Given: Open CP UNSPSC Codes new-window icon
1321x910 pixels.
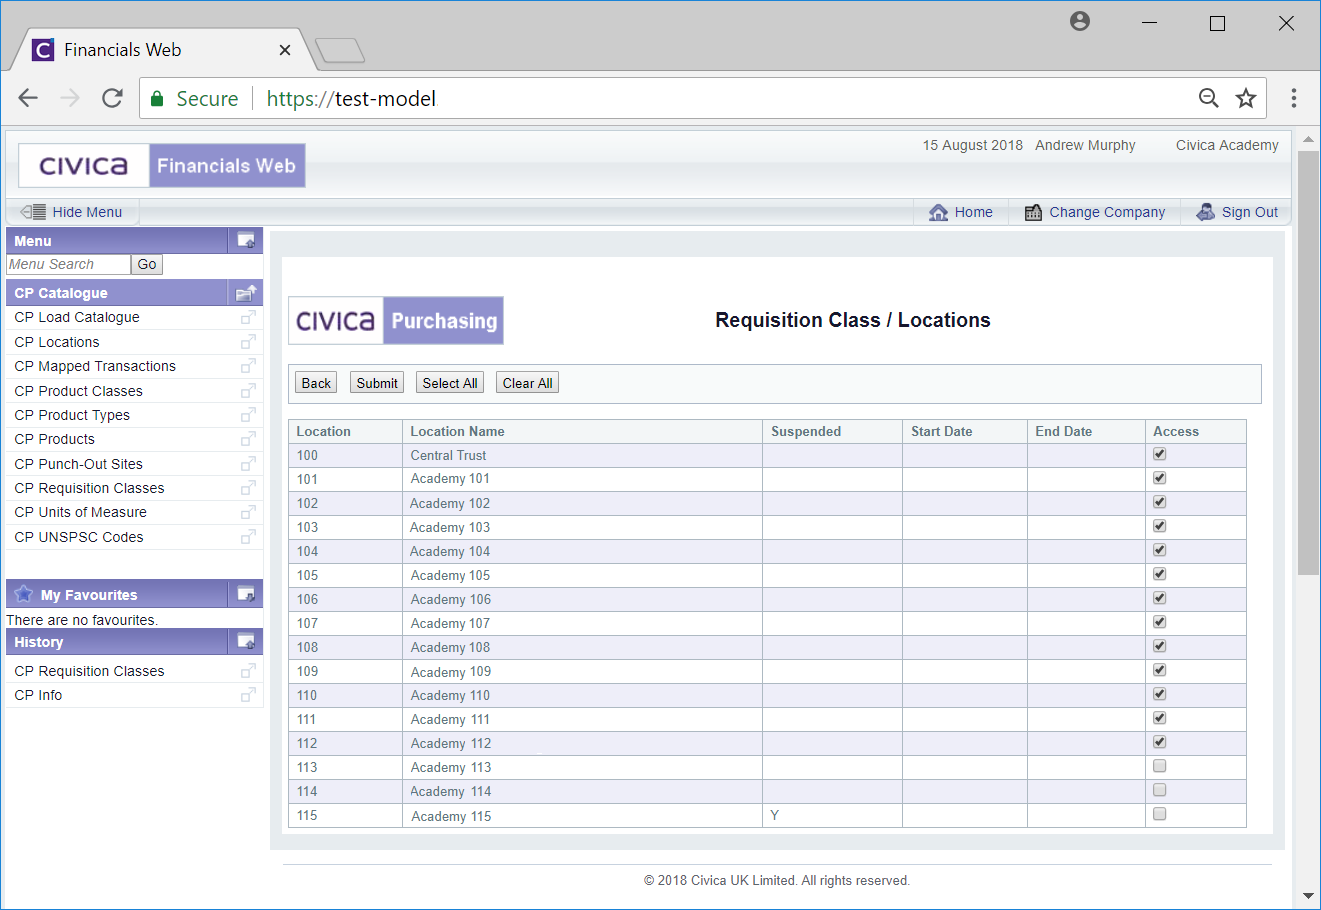Looking at the screenshot, I should [248, 537].
